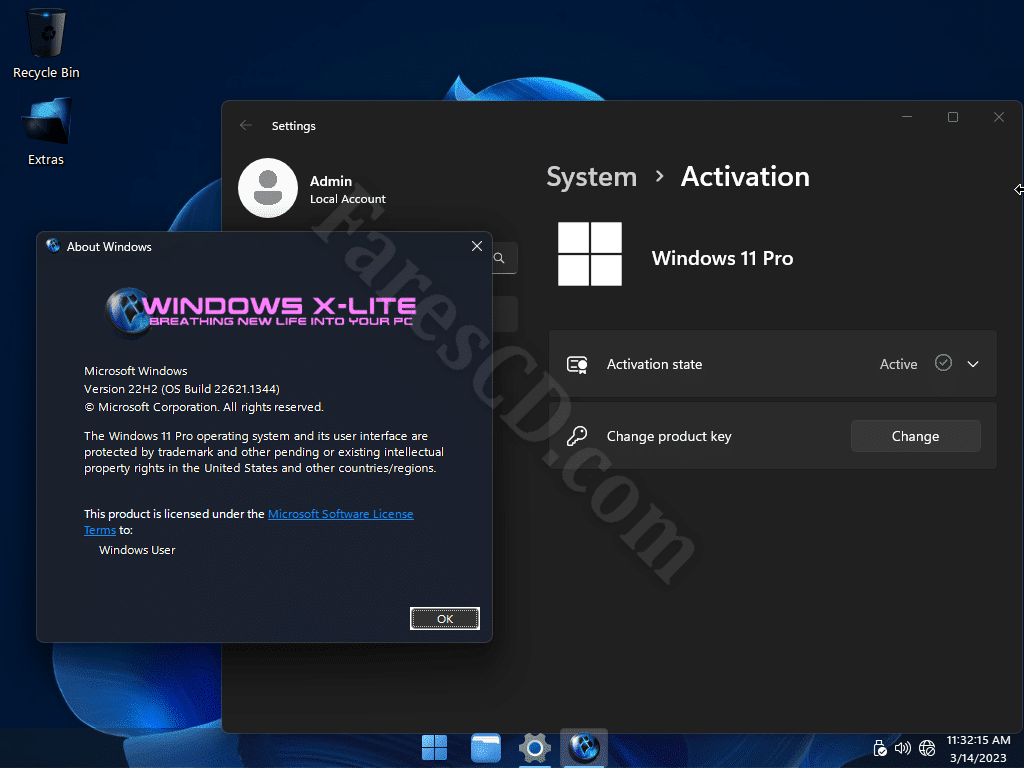Click the Settings search magnifier icon

[x=500, y=258]
